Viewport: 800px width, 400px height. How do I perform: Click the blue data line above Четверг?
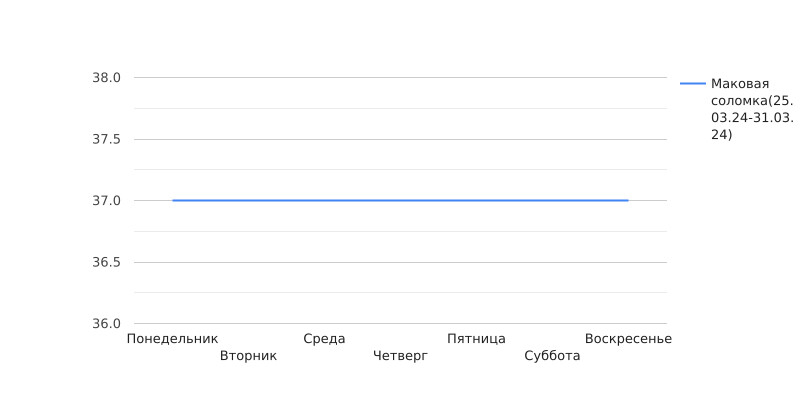click(x=401, y=201)
